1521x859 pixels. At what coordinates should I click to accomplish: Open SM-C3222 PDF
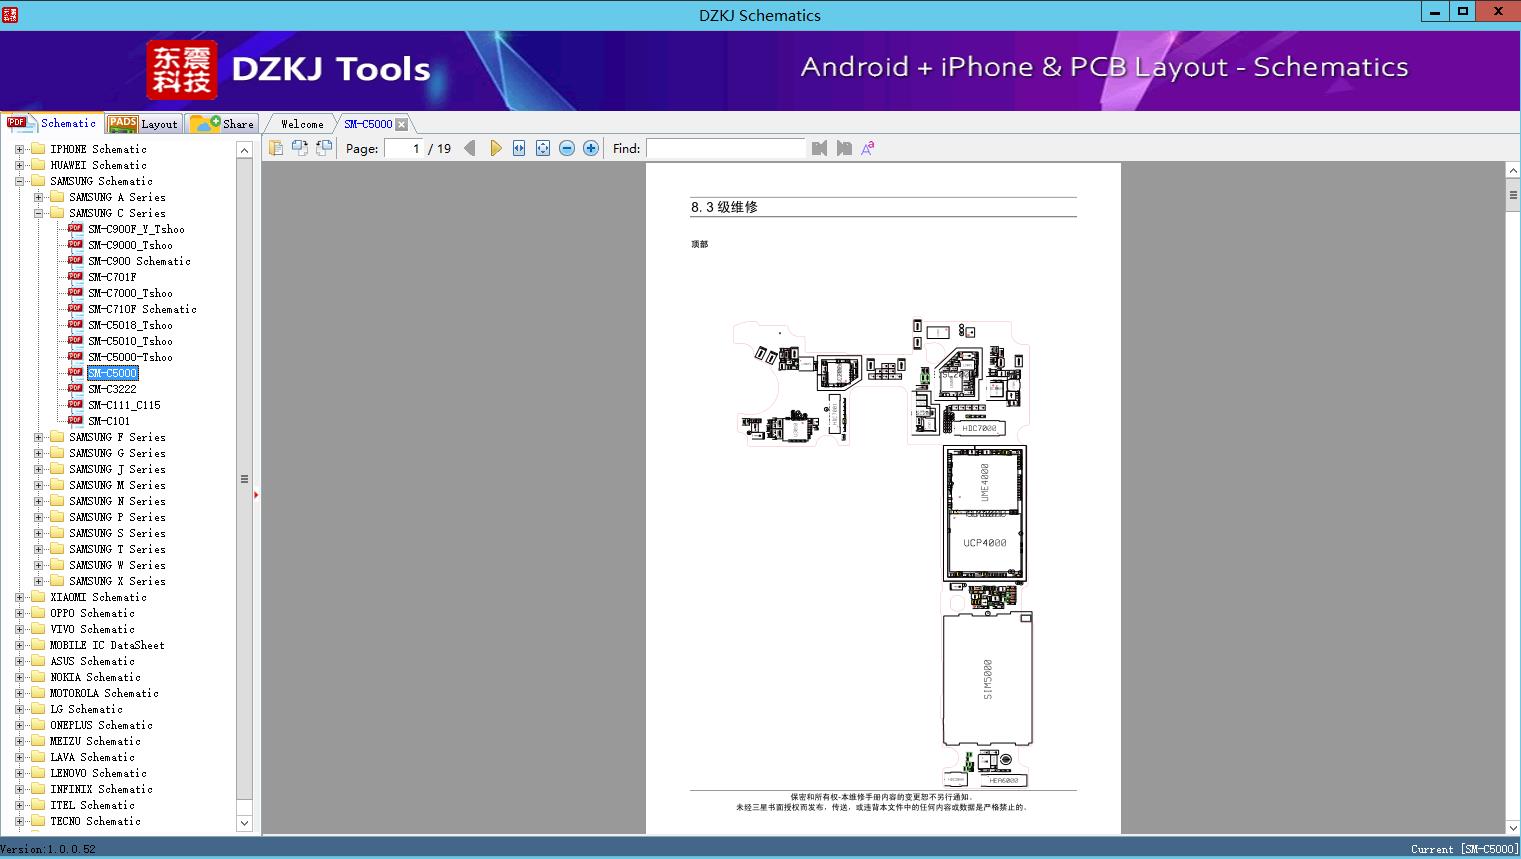coord(112,389)
